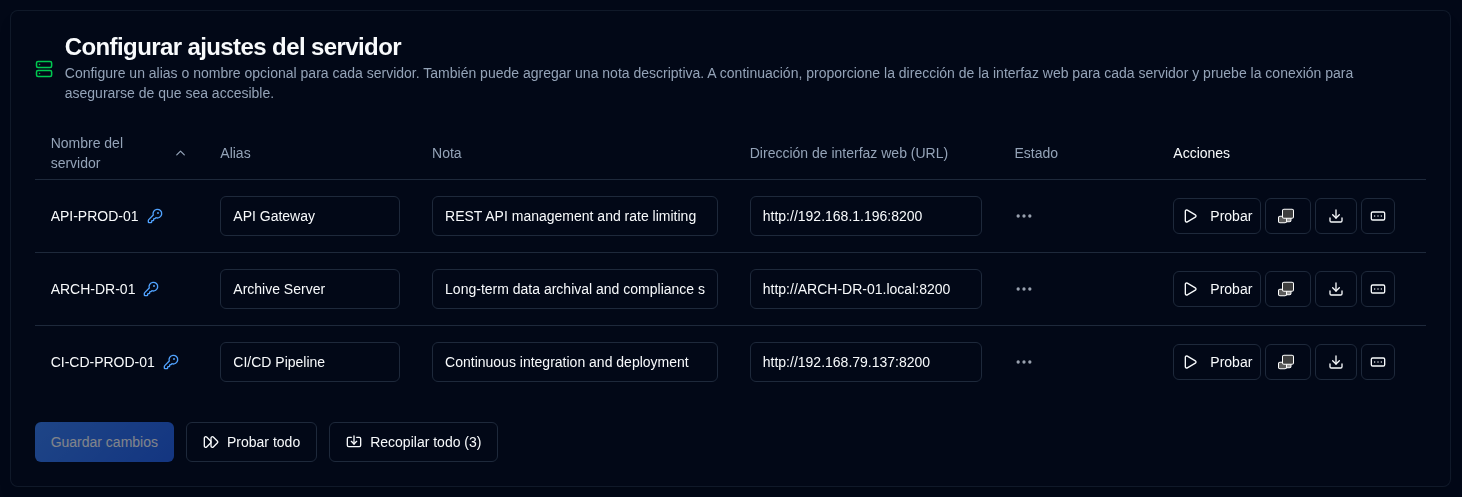1462x497 pixels.
Task: Click the download icon in CI-CD-PROD-01 row
Action: pyautogui.click(x=1336, y=362)
